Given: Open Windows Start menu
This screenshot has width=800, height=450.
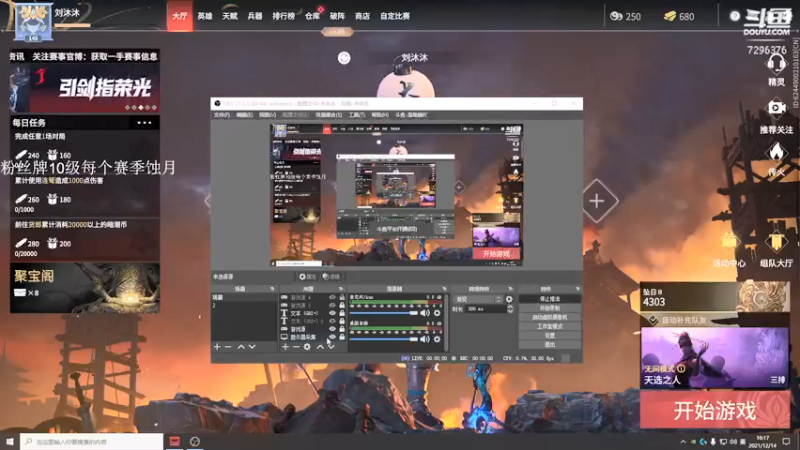Looking at the screenshot, I should pos(10,441).
